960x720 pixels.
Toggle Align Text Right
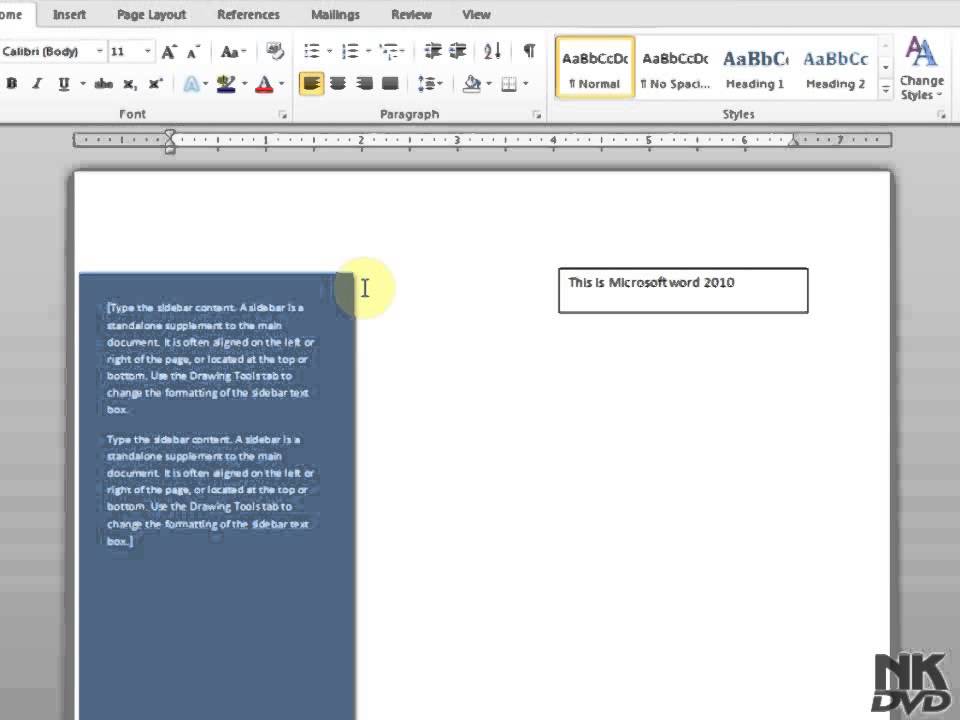364,84
